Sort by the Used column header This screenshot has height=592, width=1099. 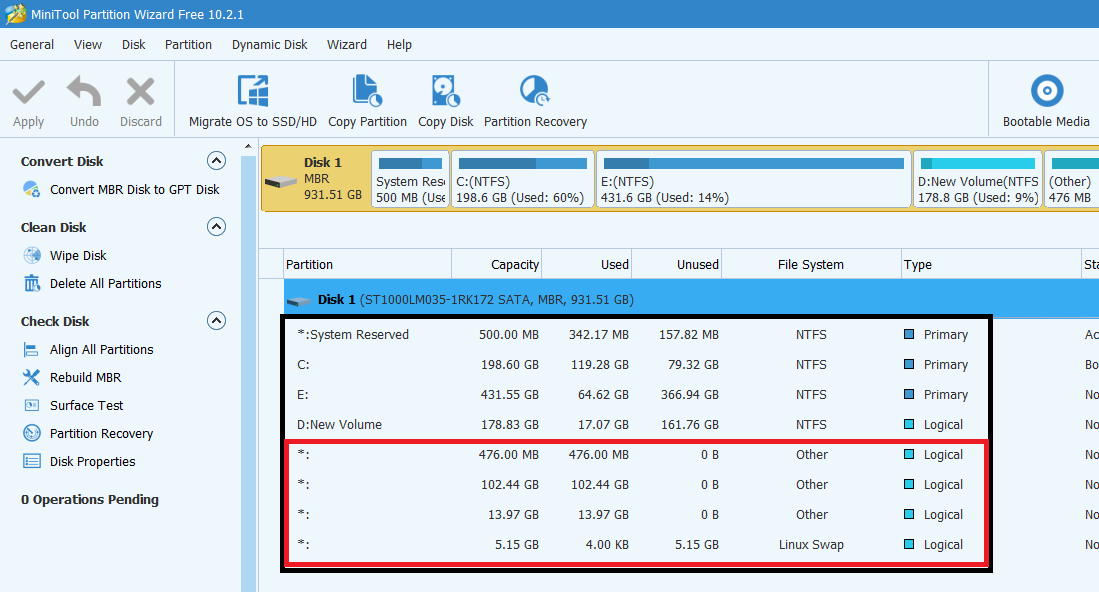click(587, 264)
